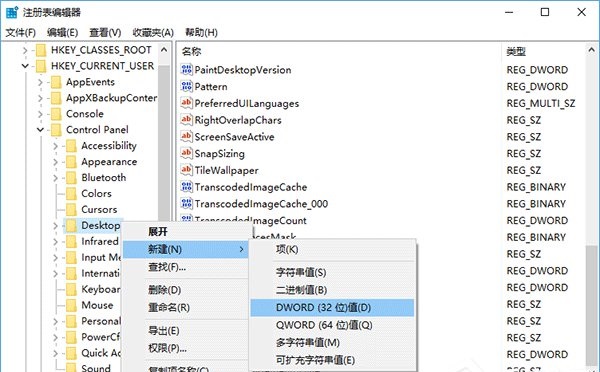Click the TranscodedImageCache binary icon
This screenshot has width=600, height=372.
tap(186, 187)
